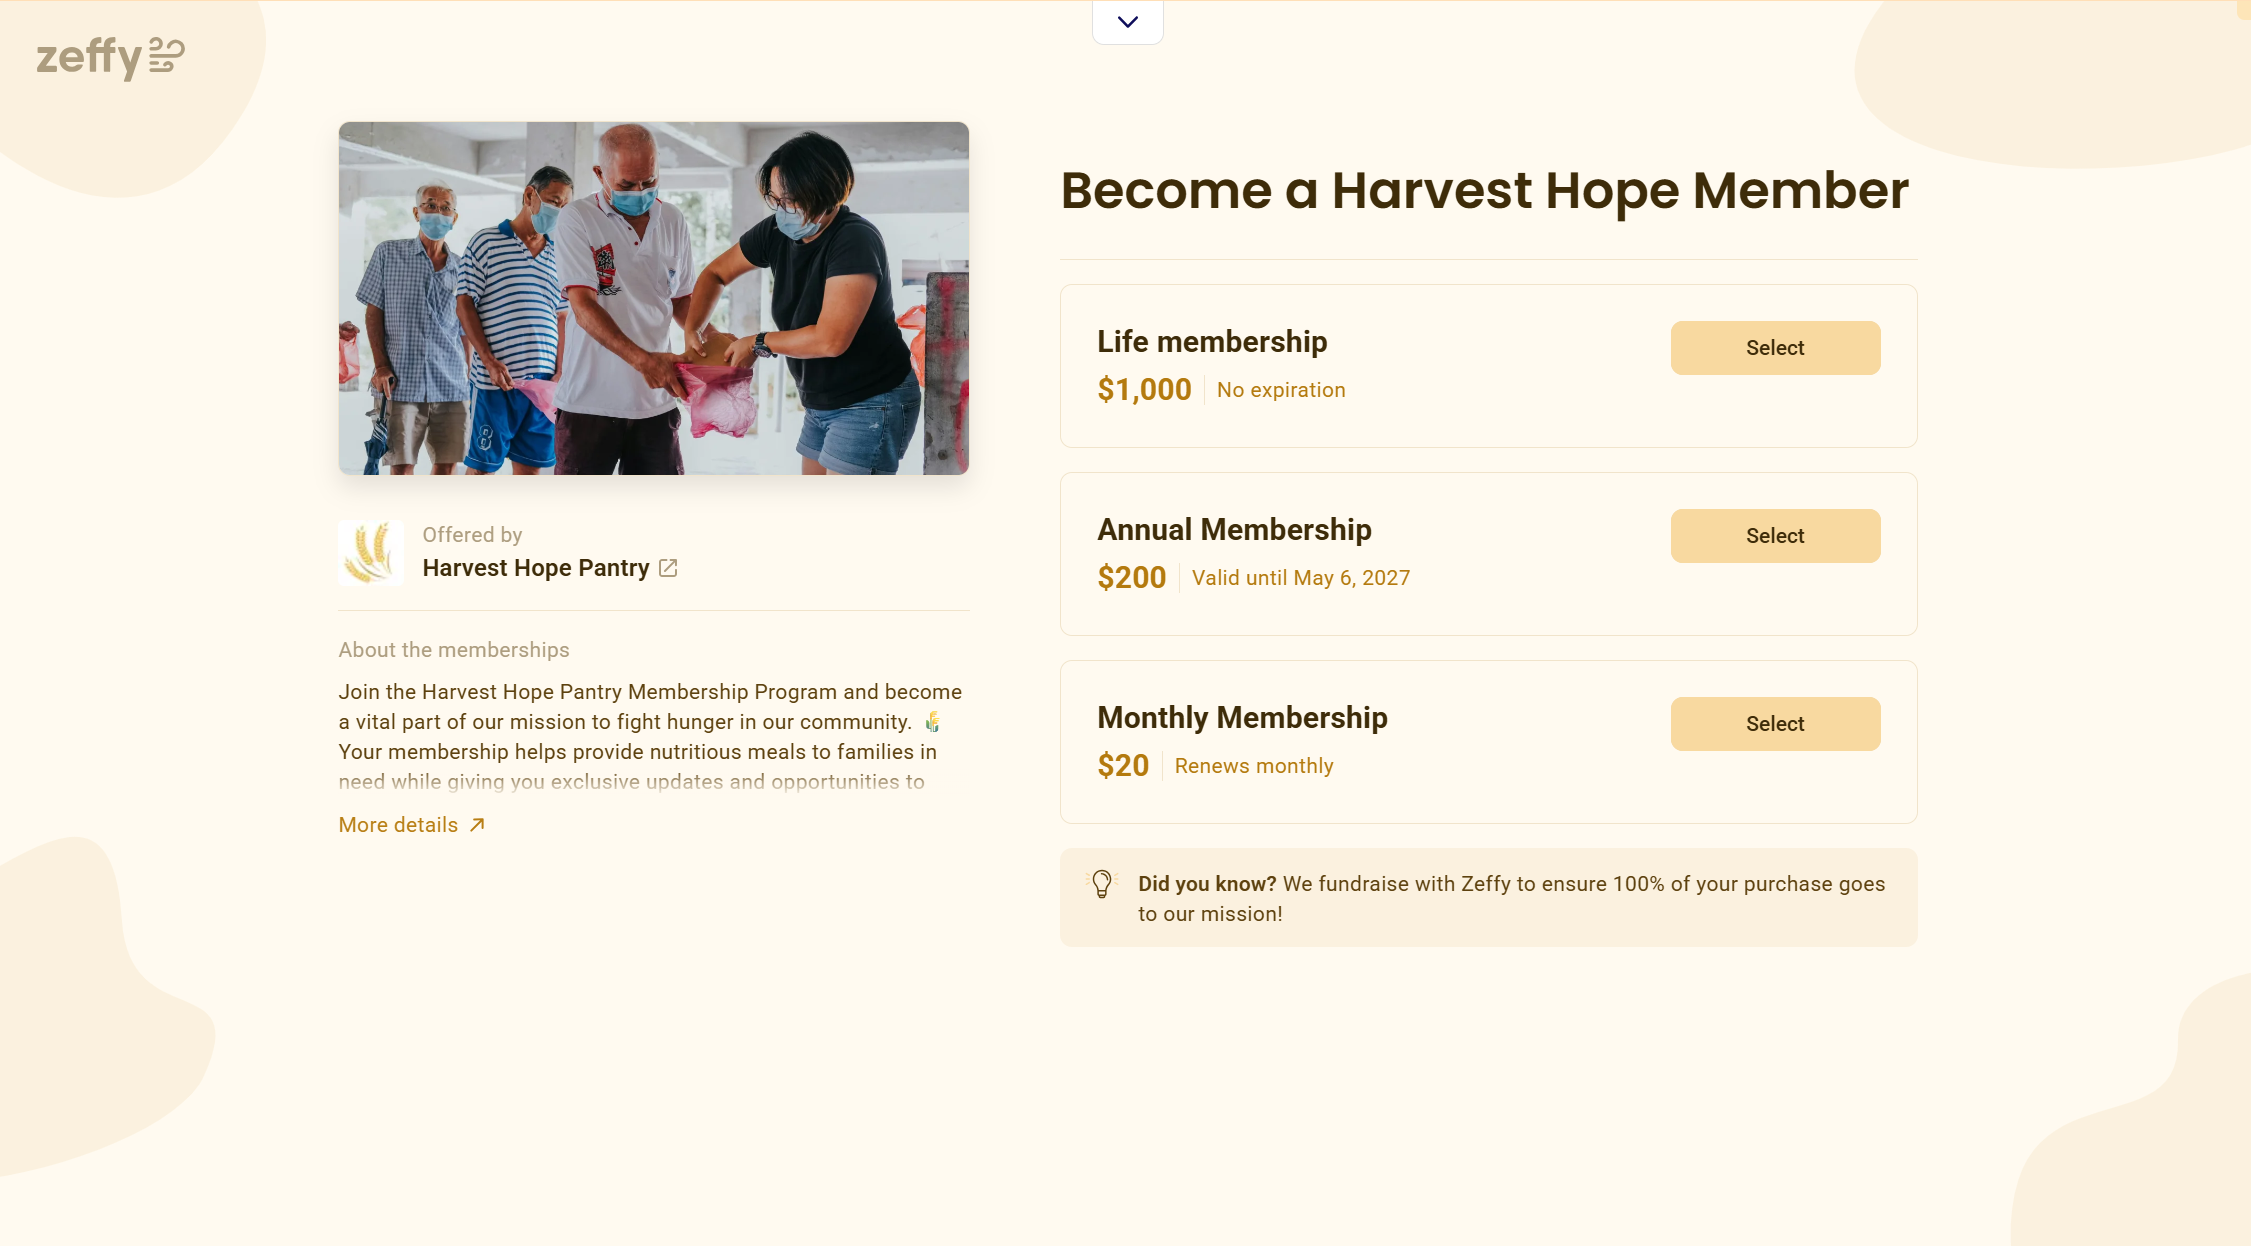
Task: Click the Zeffy logo
Action: tap(111, 57)
